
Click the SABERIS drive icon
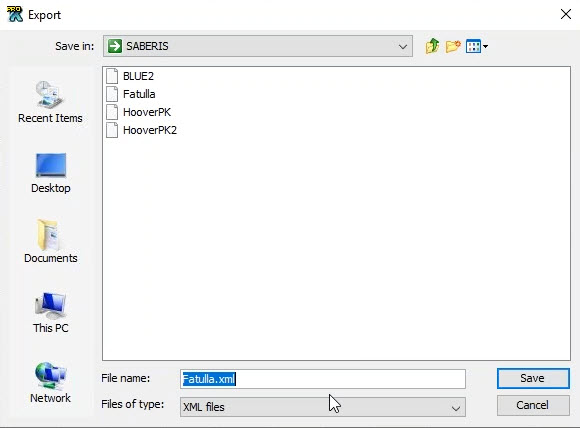tap(115, 46)
